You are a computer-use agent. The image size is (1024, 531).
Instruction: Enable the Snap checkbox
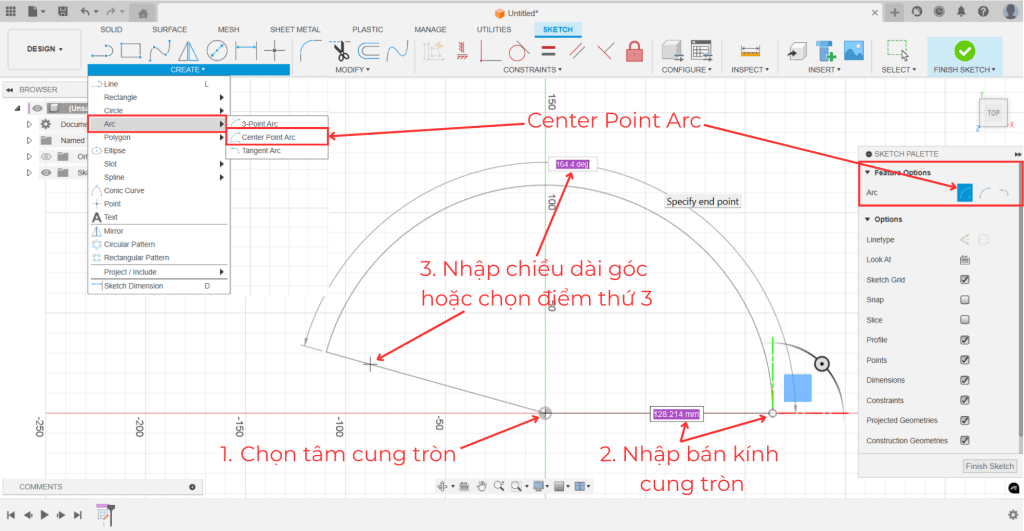coord(965,299)
